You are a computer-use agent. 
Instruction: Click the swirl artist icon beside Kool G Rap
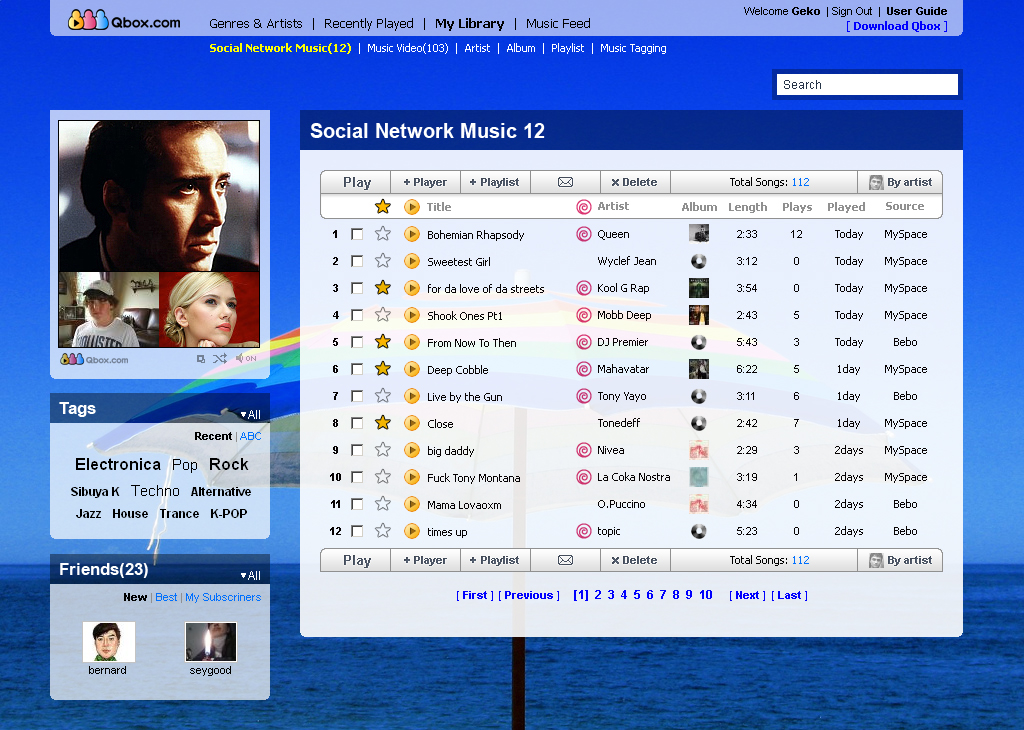point(584,288)
